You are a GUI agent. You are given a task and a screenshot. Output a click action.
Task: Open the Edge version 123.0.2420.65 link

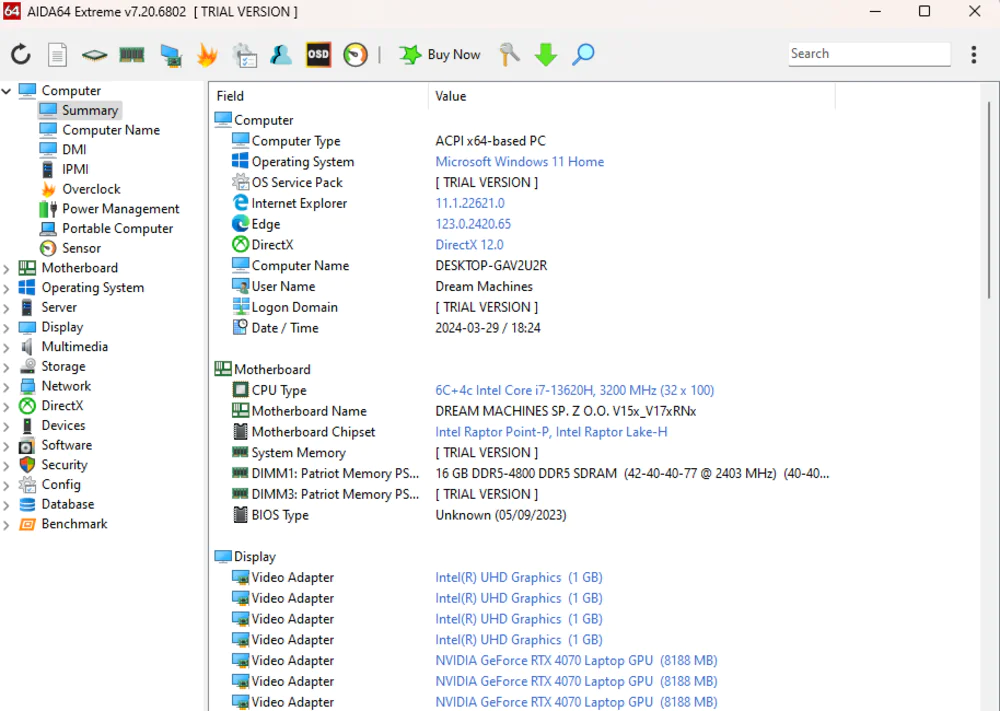click(x=473, y=224)
